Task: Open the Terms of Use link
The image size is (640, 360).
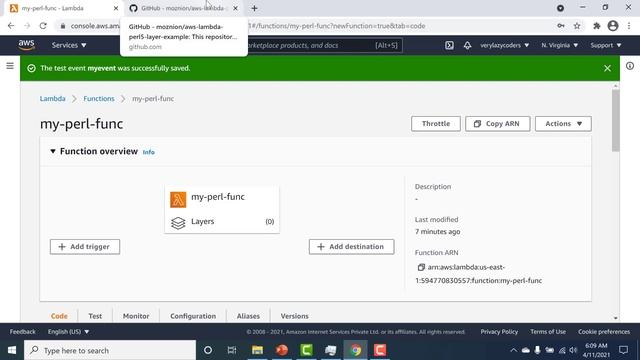Action: (548, 332)
